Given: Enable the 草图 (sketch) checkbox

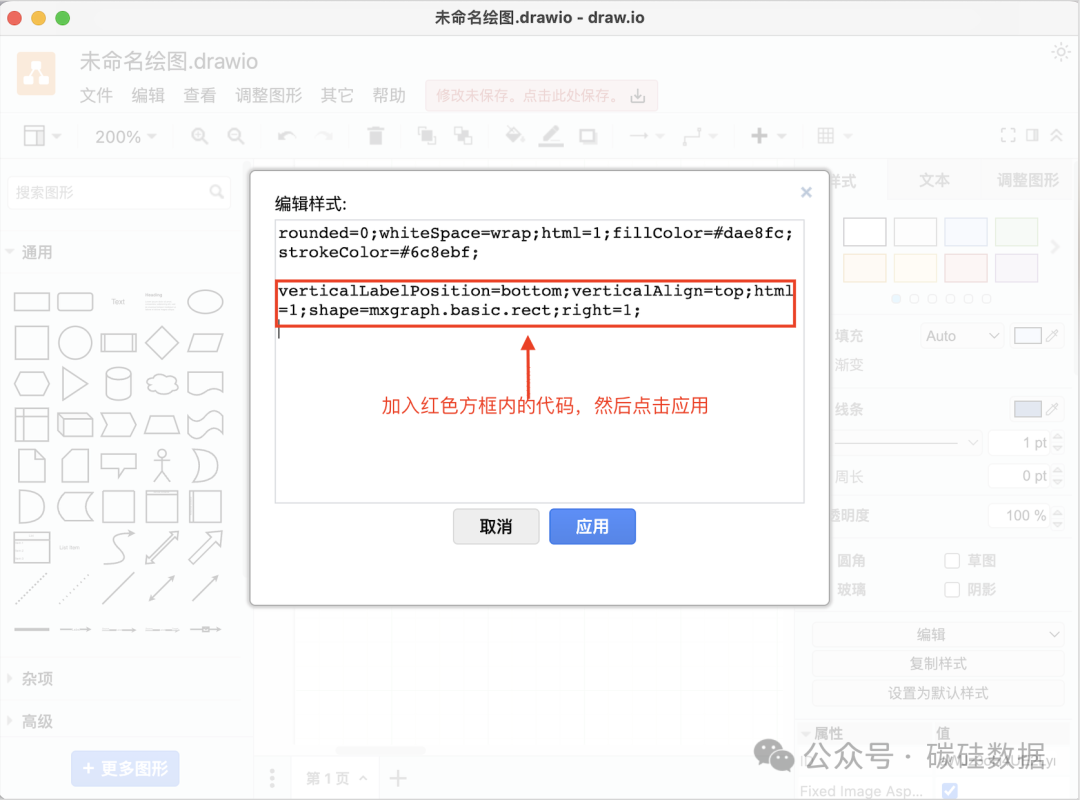Looking at the screenshot, I should coord(951,560).
